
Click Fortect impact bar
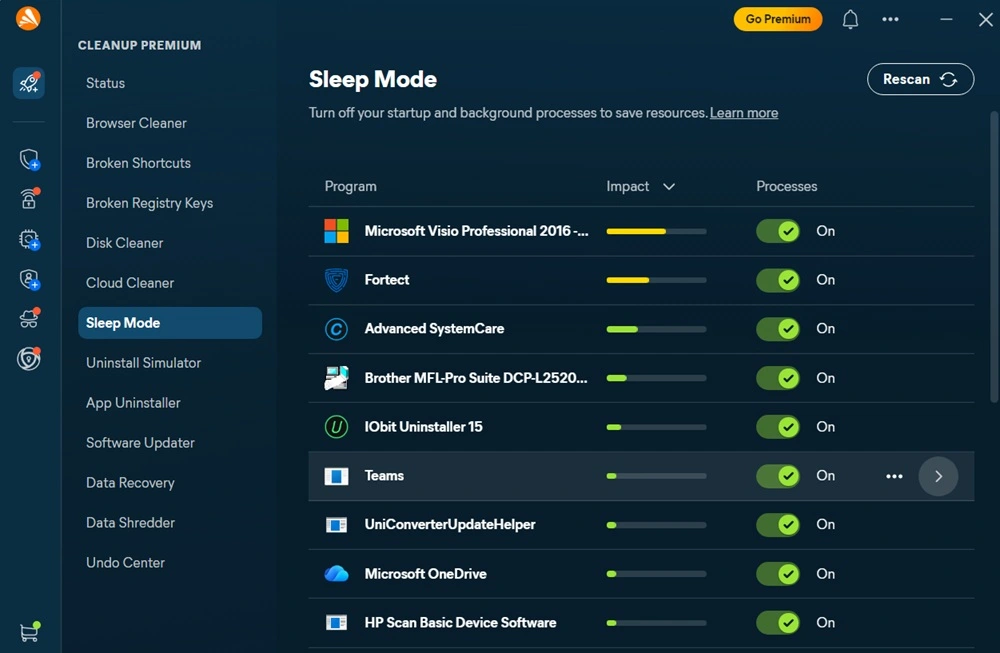click(x=656, y=280)
